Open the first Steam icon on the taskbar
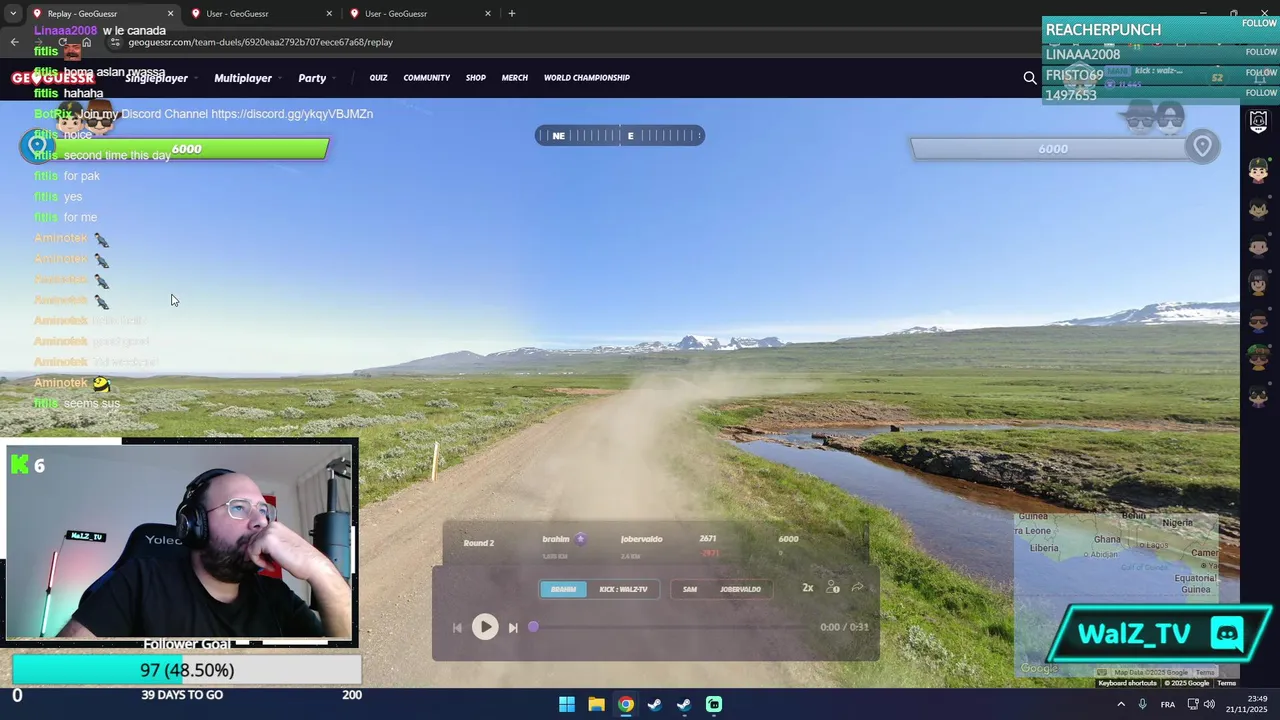 tap(655, 704)
